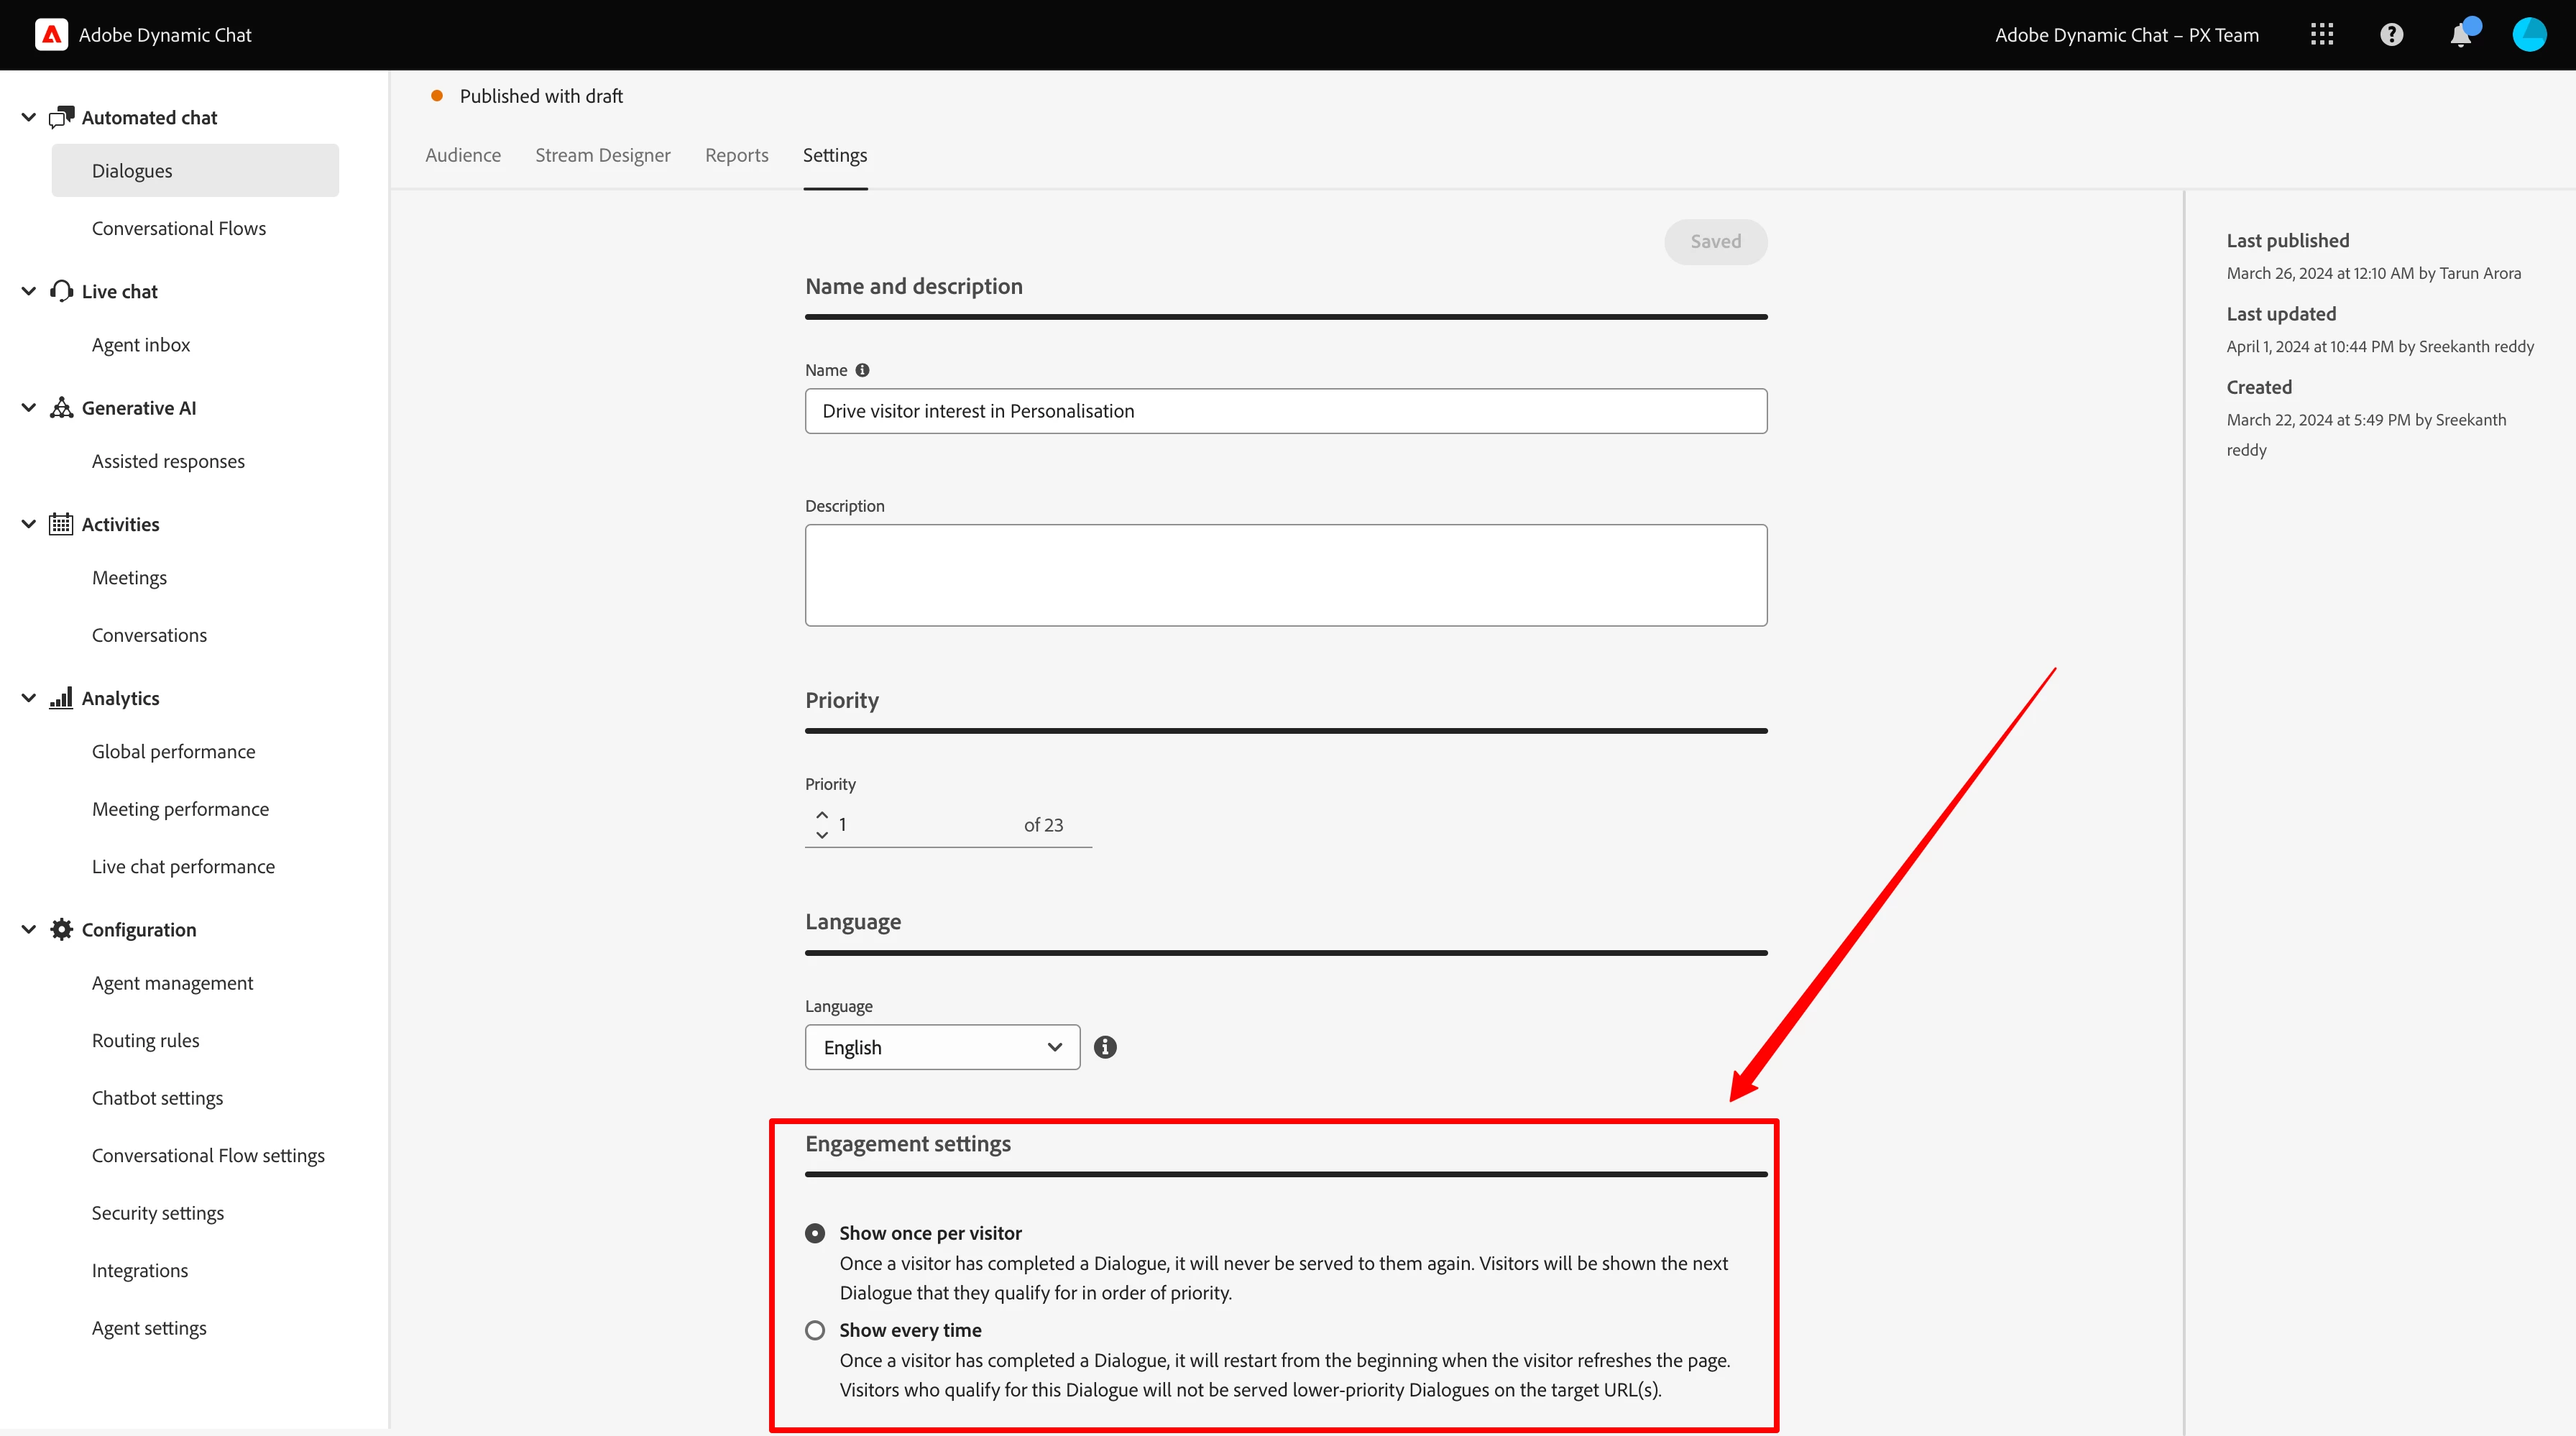This screenshot has height=1436, width=2576.
Task: Click the Adobe logo icon
Action: pyautogui.click(x=51, y=35)
